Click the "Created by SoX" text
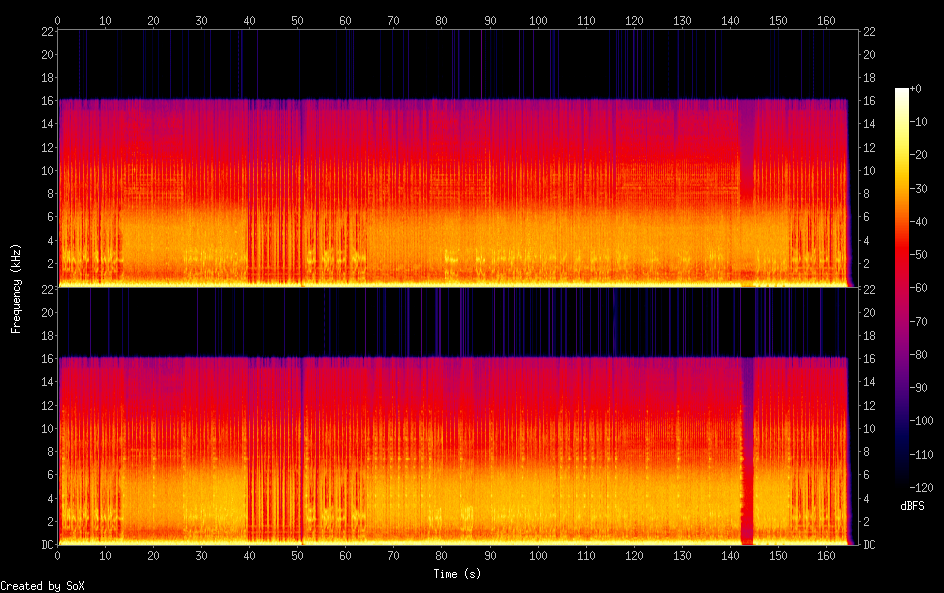The image size is (944, 593). pyautogui.click(x=42, y=586)
